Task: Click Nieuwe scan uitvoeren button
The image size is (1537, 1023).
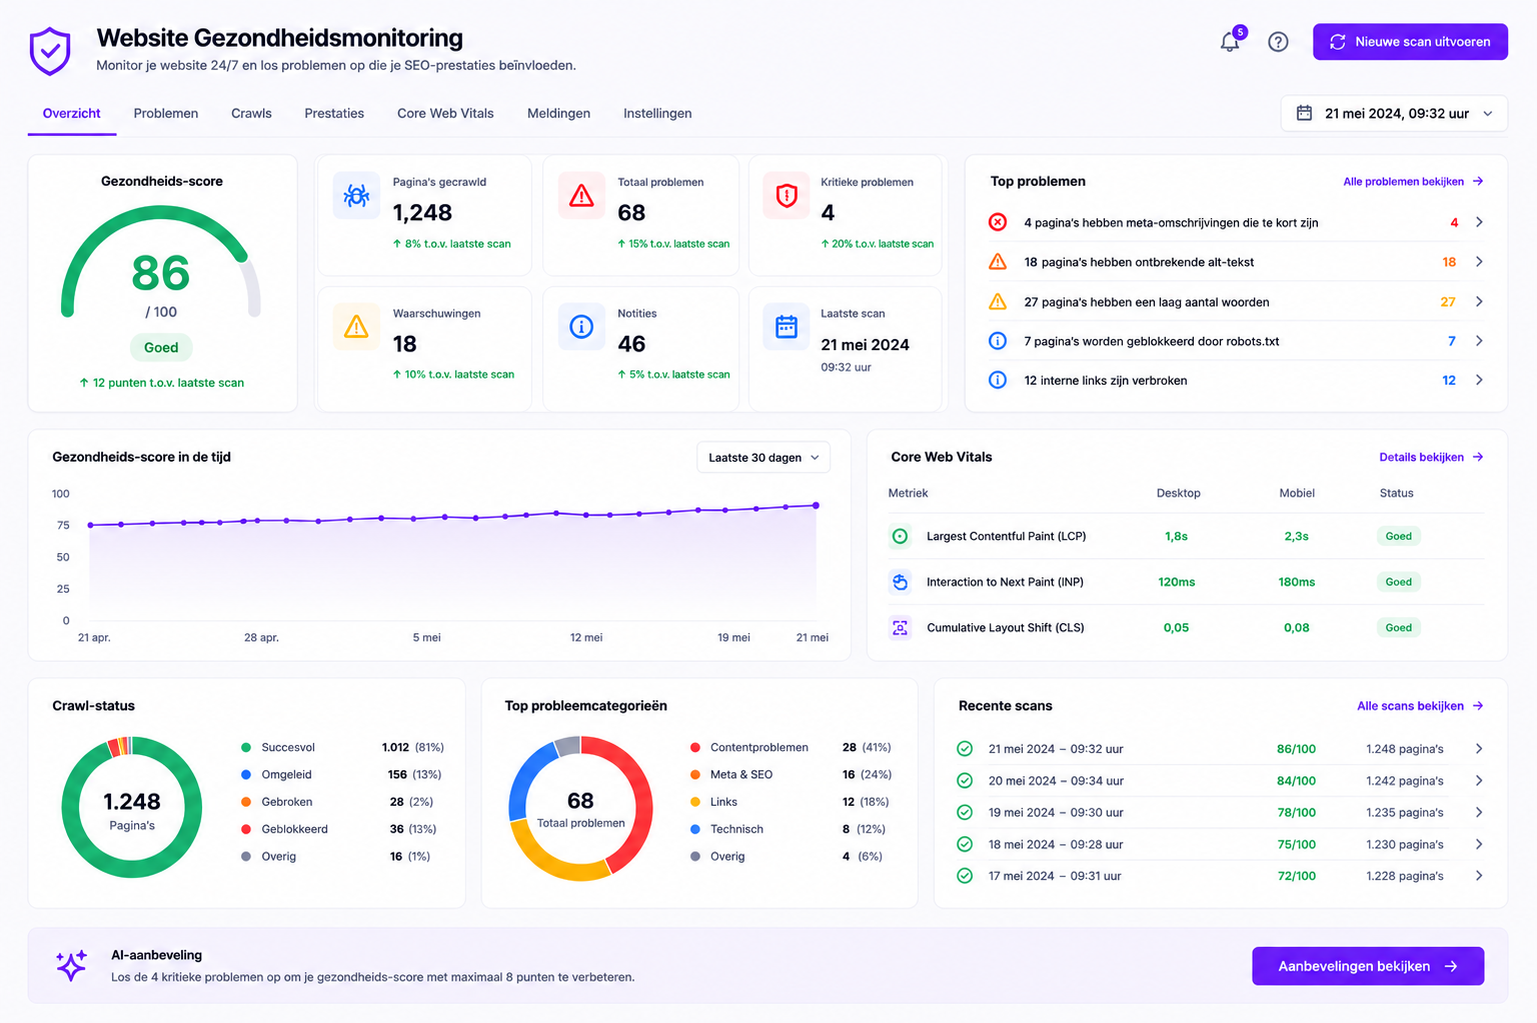Action: [1410, 42]
